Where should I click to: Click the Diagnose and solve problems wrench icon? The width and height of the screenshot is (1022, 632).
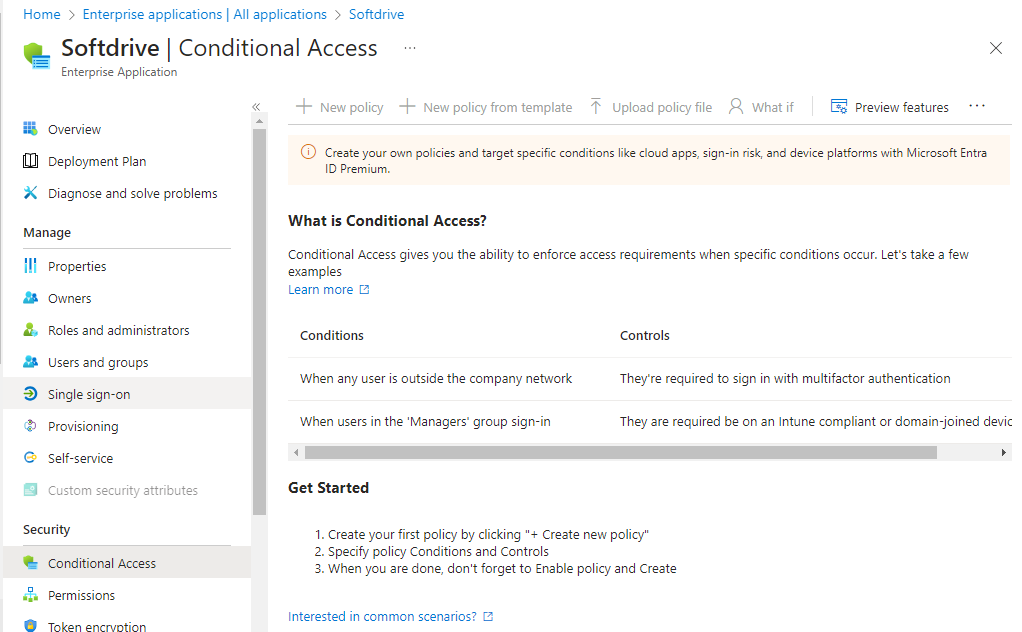[x=30, y=192]
